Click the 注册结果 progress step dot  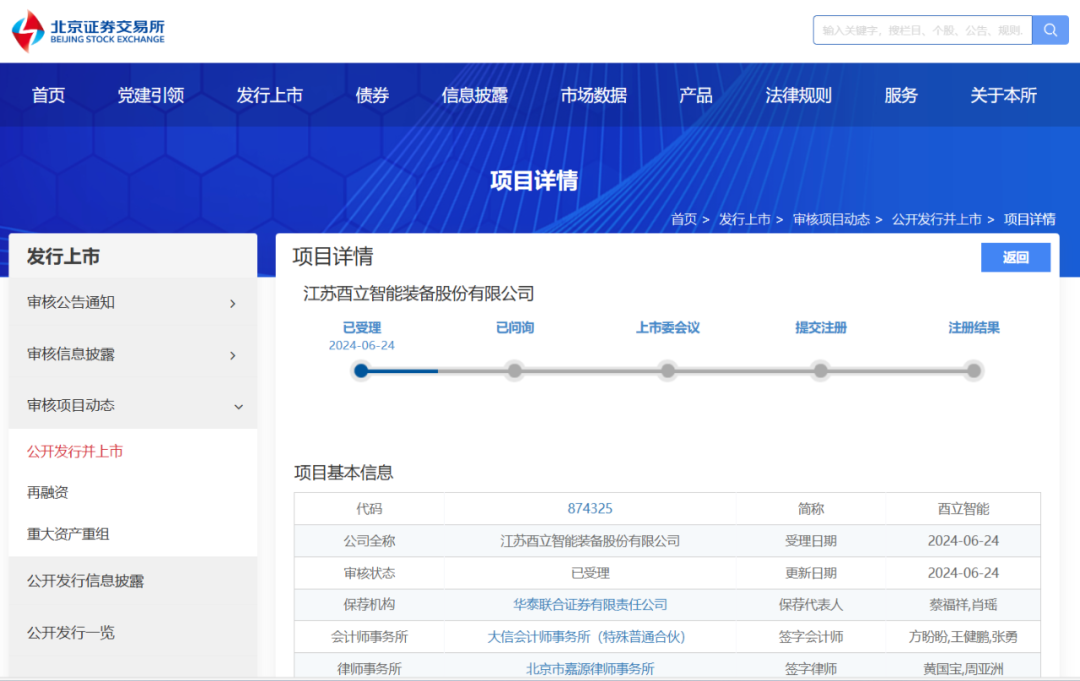[973, 370]
